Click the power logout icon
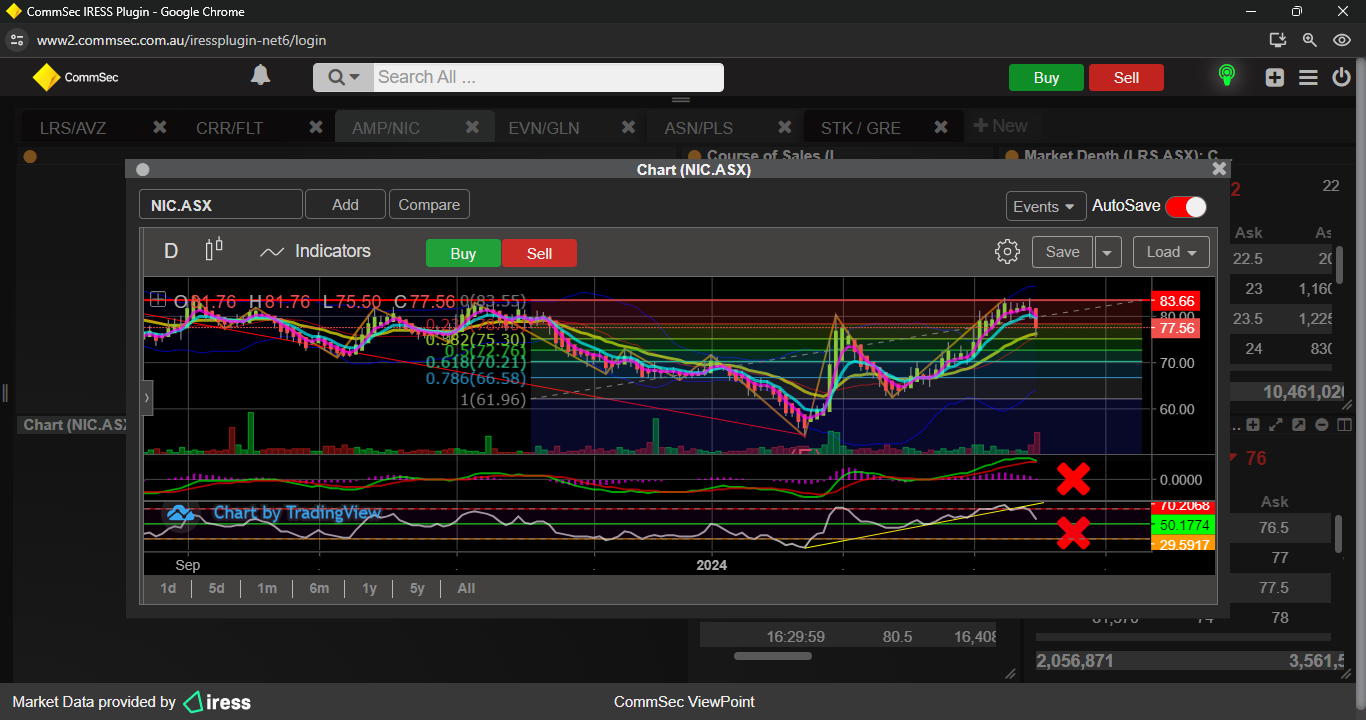 (1341, 77)
